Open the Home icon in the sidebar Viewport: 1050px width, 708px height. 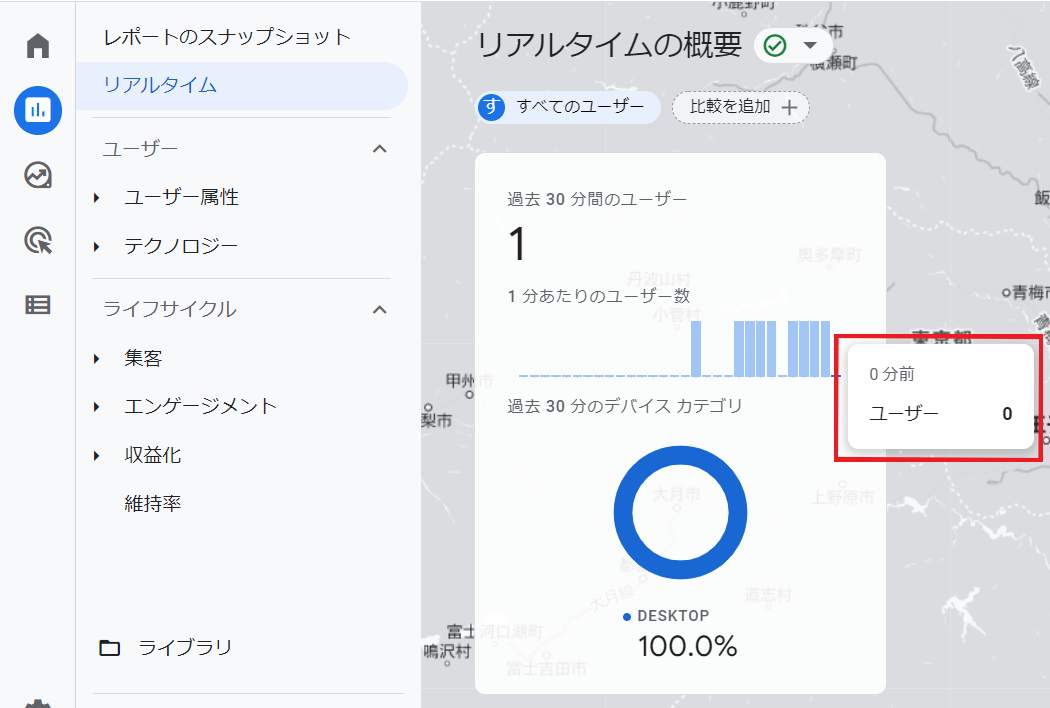pyautogui.click(x=38, y=46)
